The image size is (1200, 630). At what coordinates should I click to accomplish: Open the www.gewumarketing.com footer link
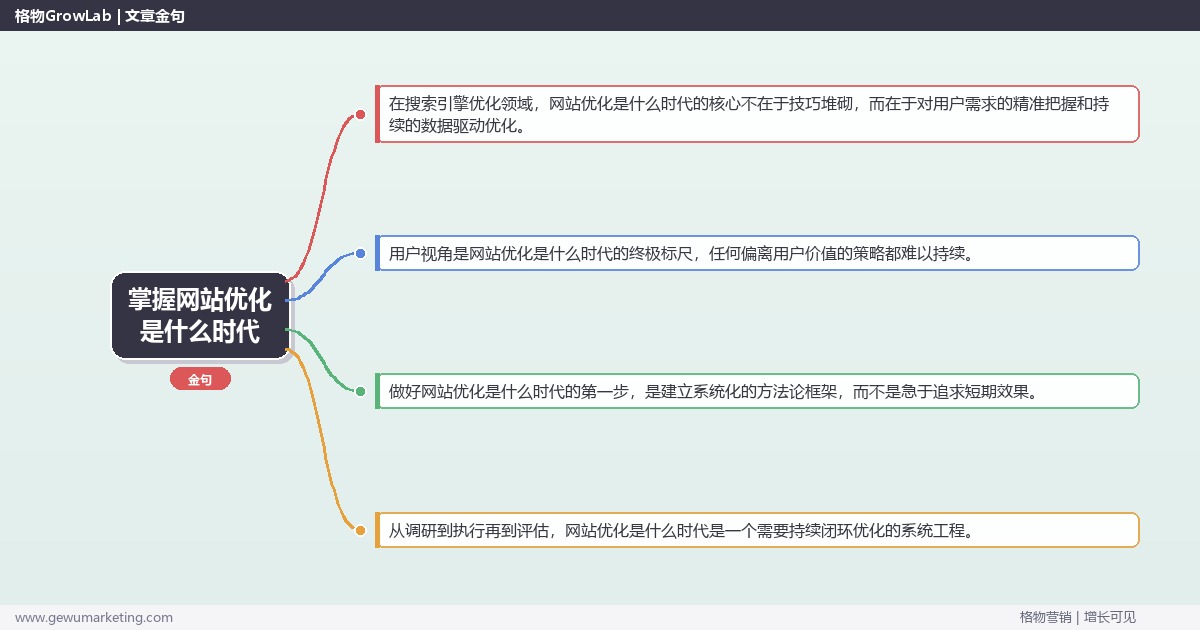click(x=94, y=617)
